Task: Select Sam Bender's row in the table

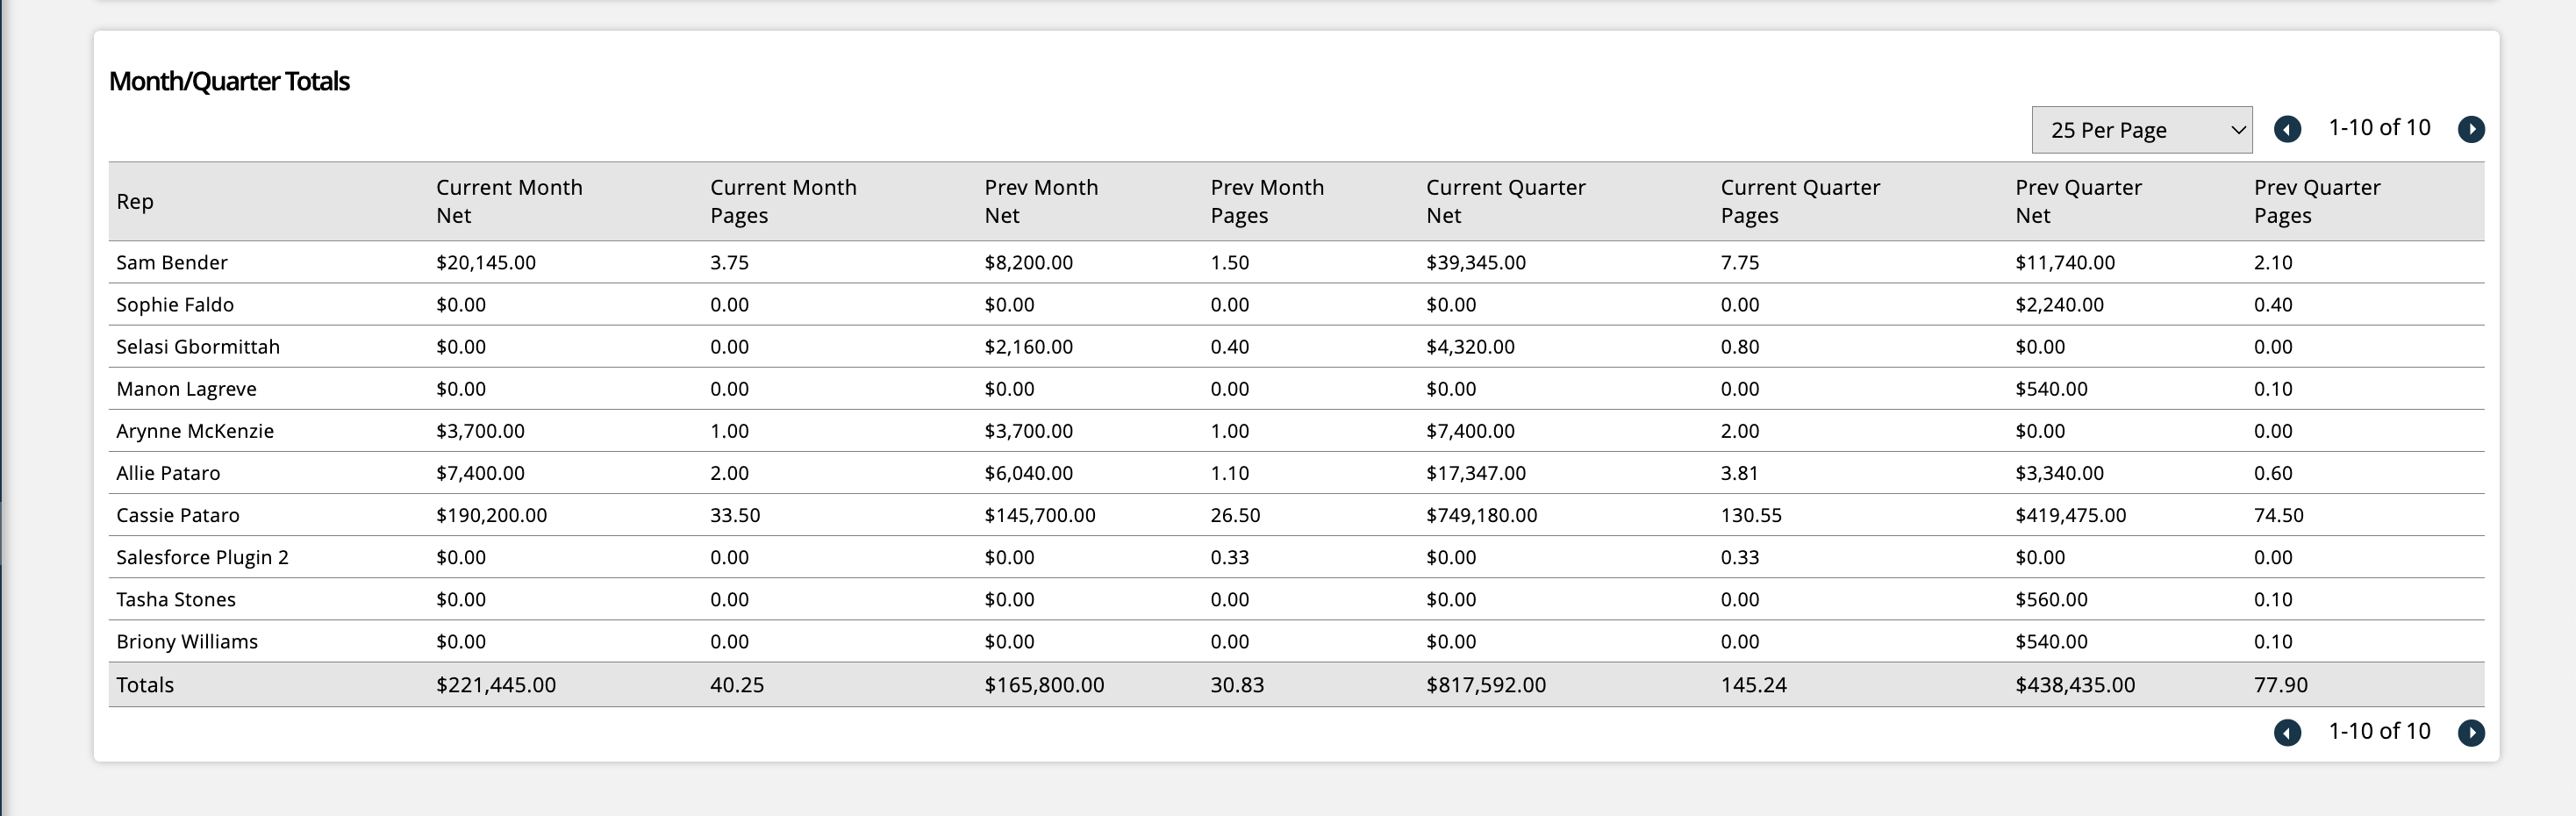Action: pyautogui.click(x=171, y=262)
